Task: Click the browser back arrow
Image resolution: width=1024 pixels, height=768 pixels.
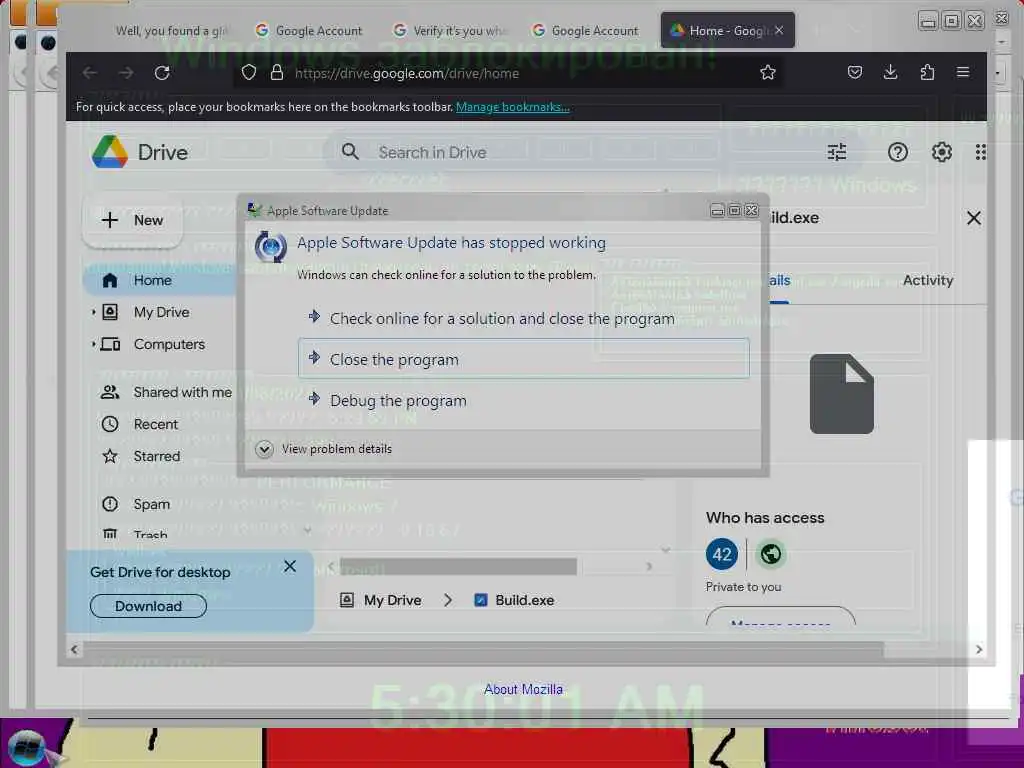Action: (x=89, y=72)
